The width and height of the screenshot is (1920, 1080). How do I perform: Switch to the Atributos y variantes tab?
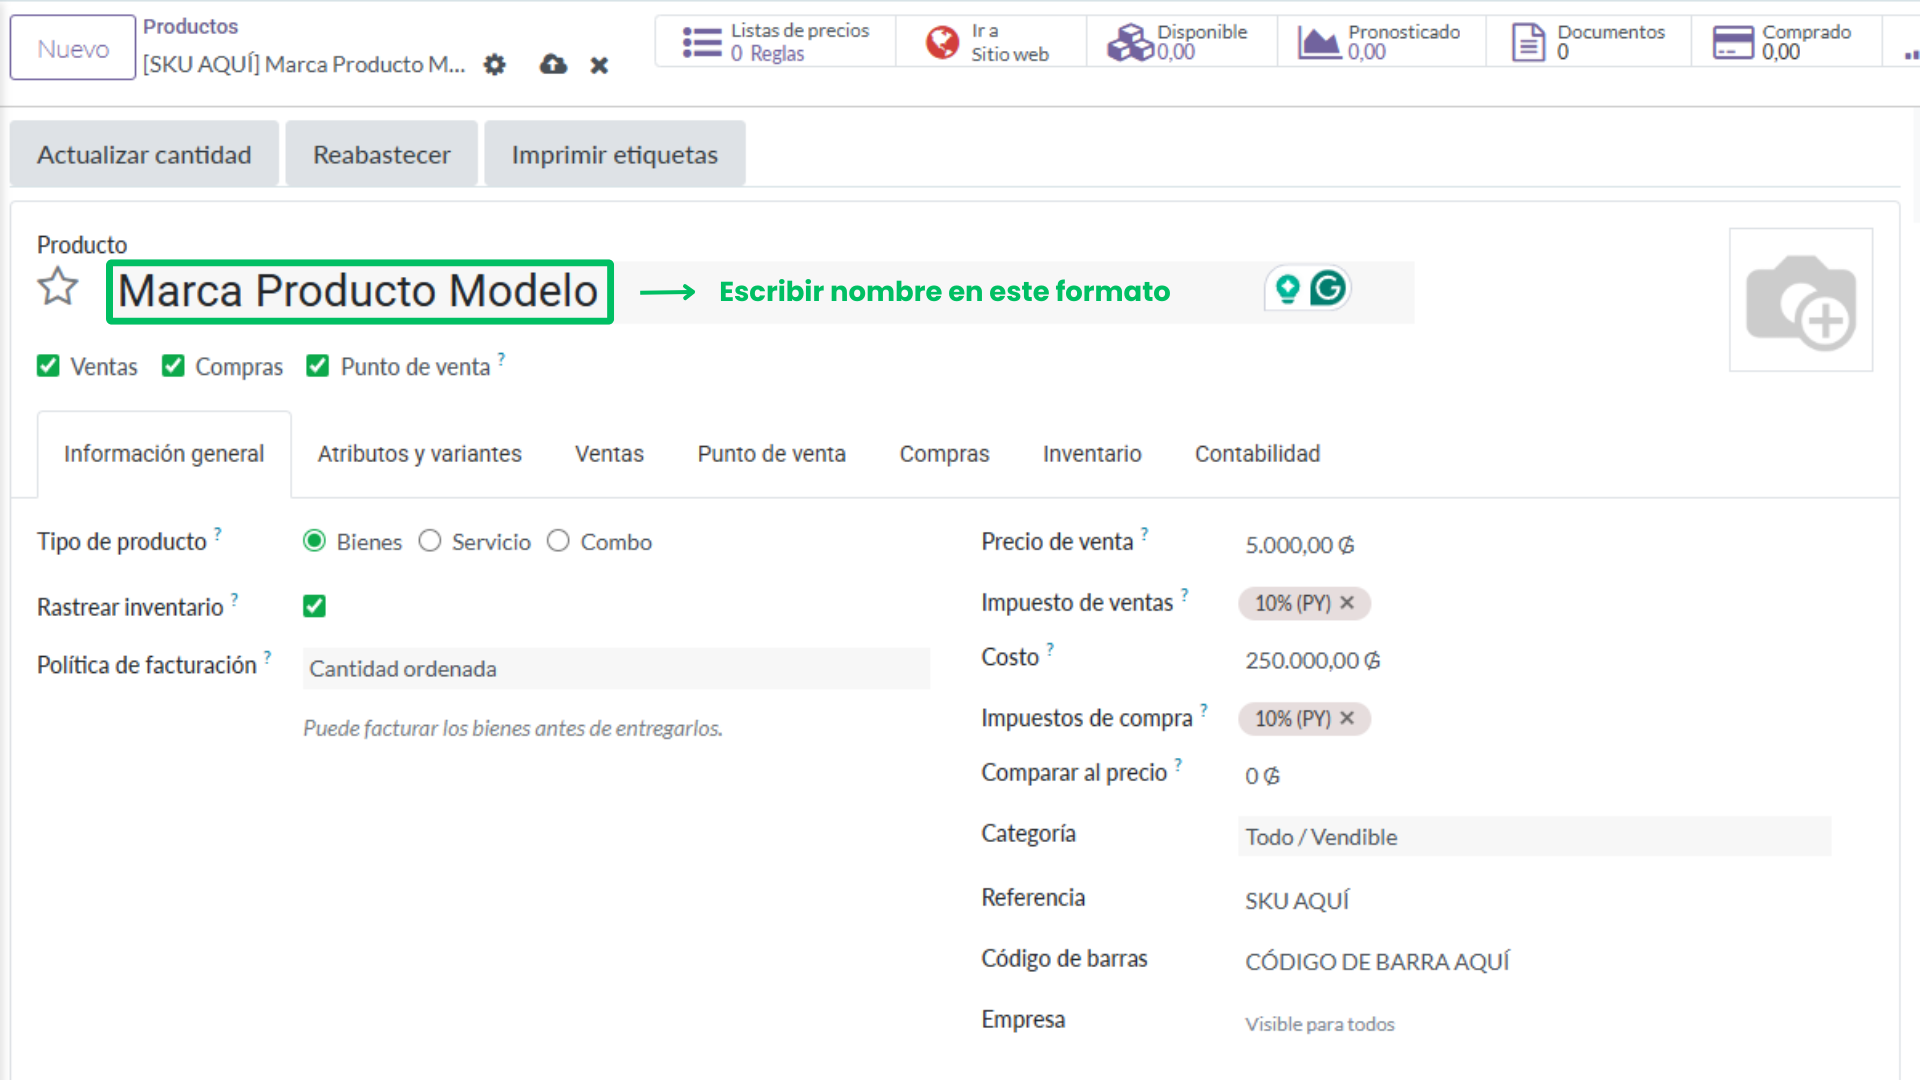tap(419, 453)
